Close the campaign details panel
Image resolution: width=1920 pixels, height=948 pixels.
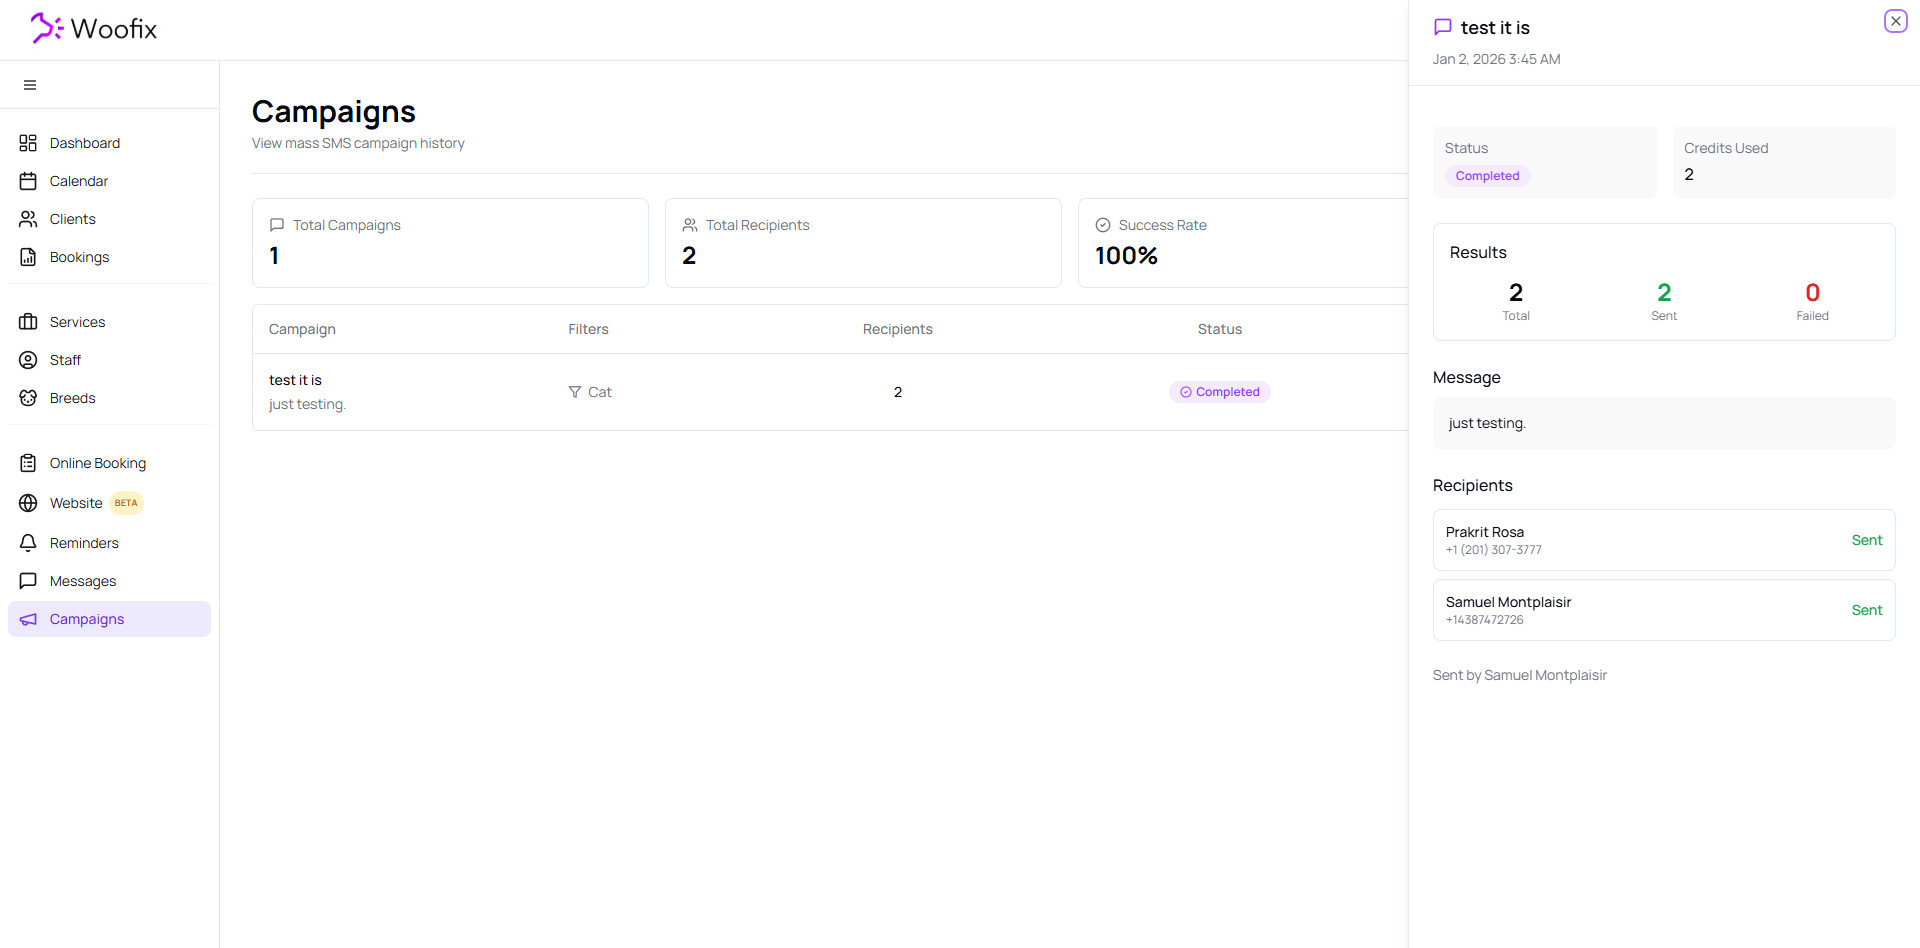1895,21
